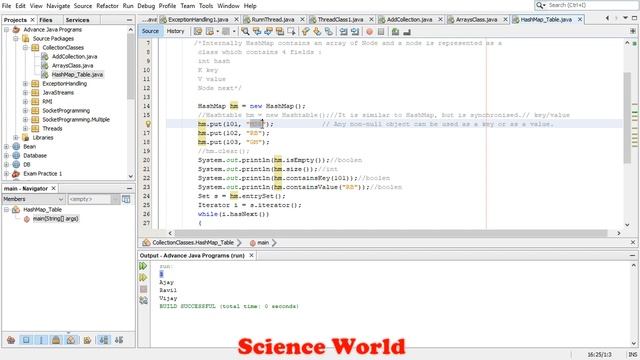The width and height of the screenshot is (640, 360).
Task: Toggle Bookmark on current line
Action: click(x=329, y=31)
